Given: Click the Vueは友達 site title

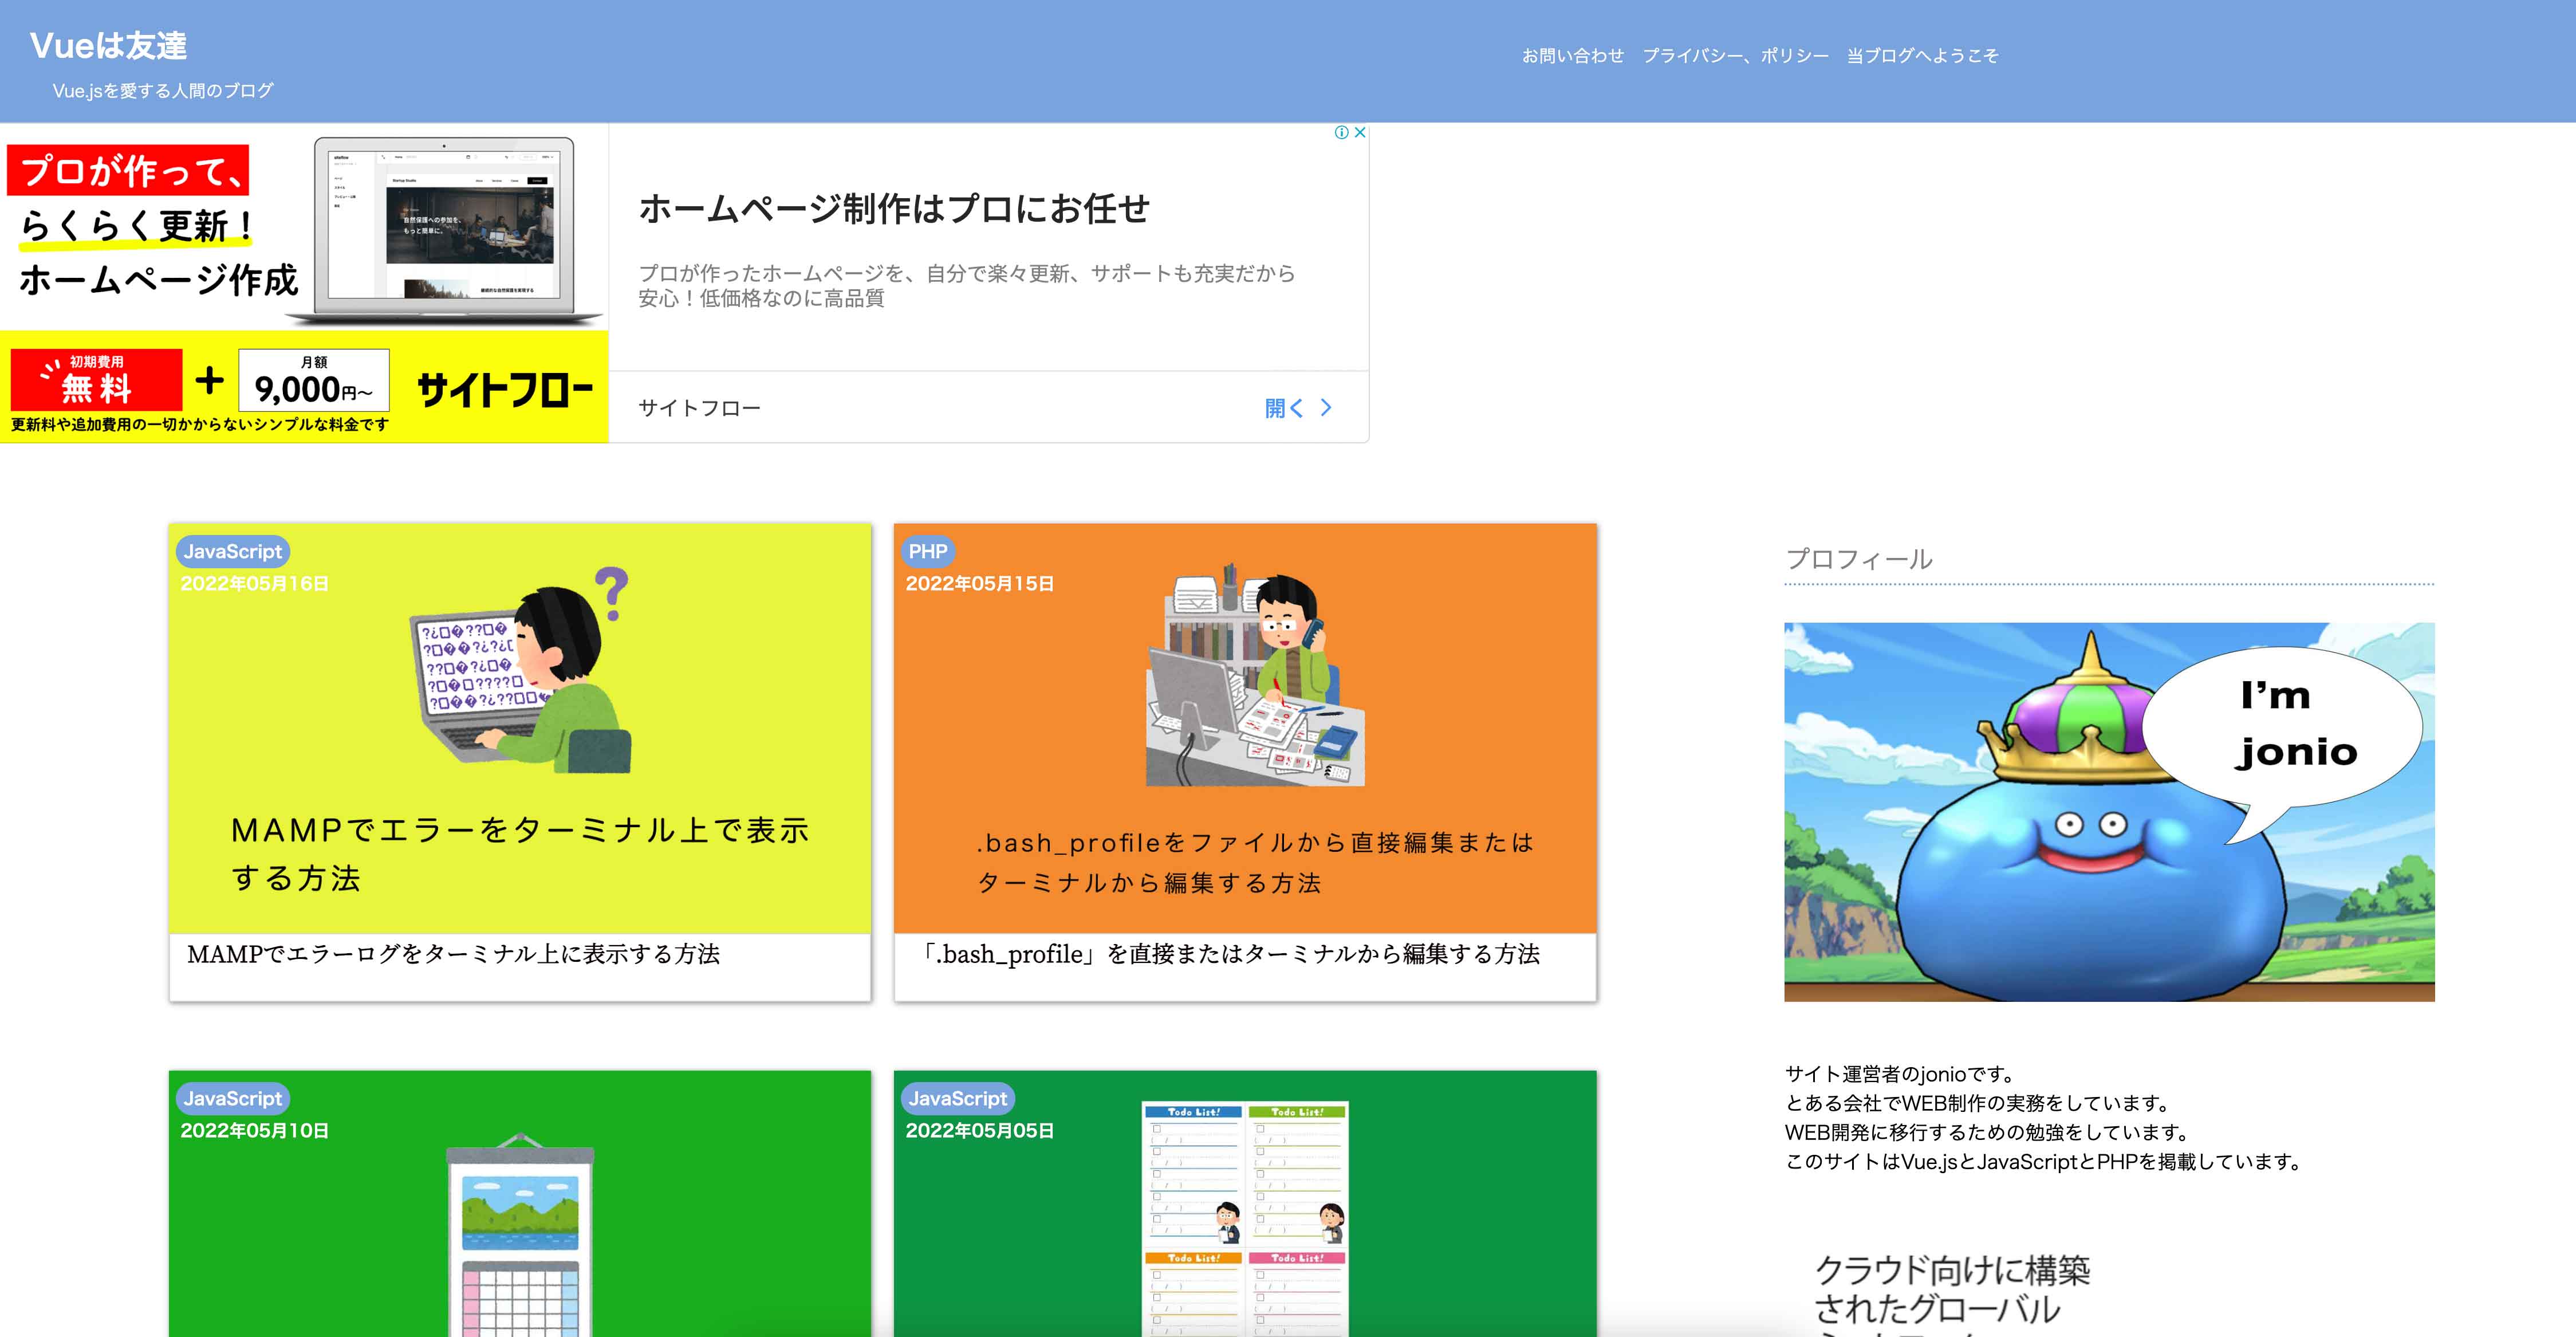Looking at the screenshot, I should click(108, 45).
